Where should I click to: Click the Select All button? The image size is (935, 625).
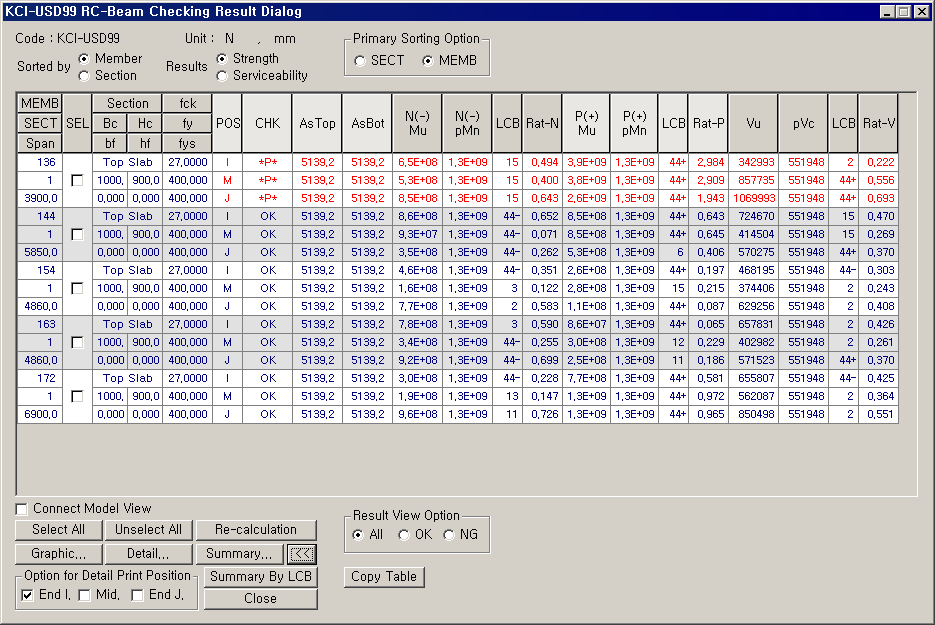pyautogui.click(x=58, y=530)
